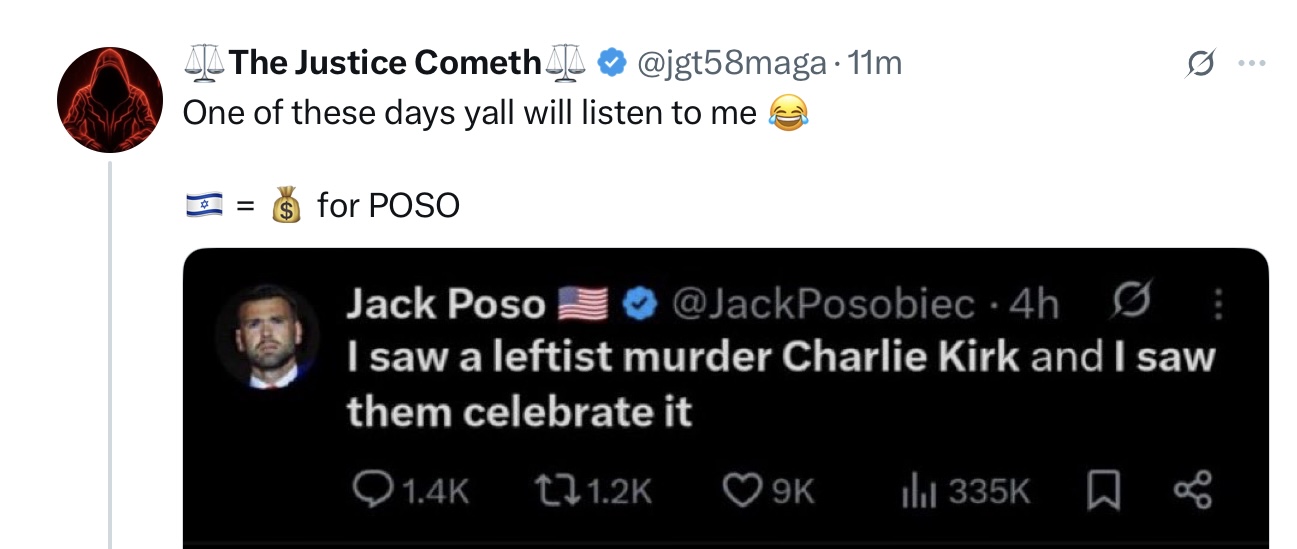Screen dimensions: 1297x549
Task: Click the red hooded profile avatar
Action: pyautogui.click(x=108, y=98)
